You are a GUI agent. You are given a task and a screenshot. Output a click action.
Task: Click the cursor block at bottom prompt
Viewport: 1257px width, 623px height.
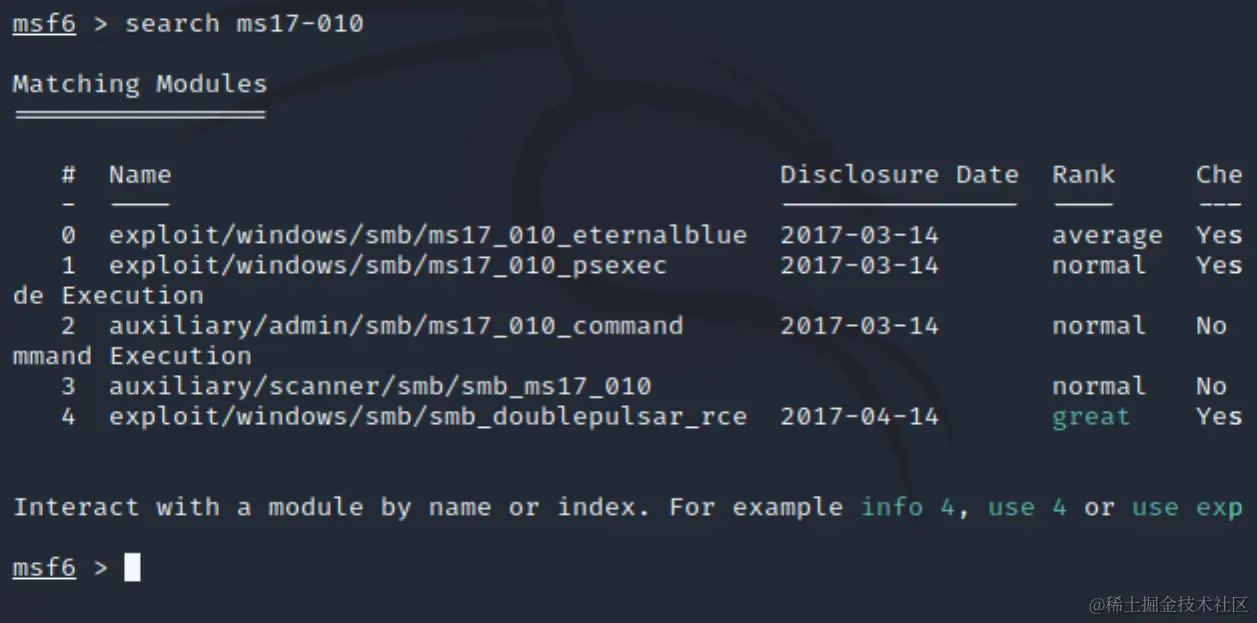pyautogui.click(x=132, y=568)
